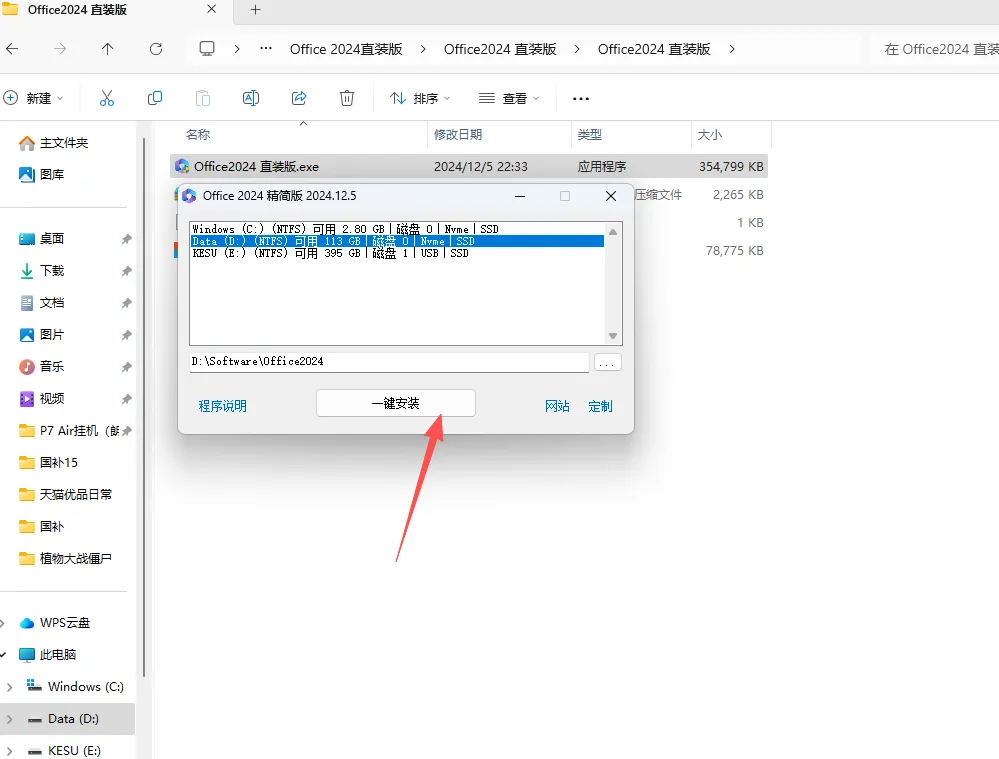Click the 一键安装 install button

coord(396,403)
